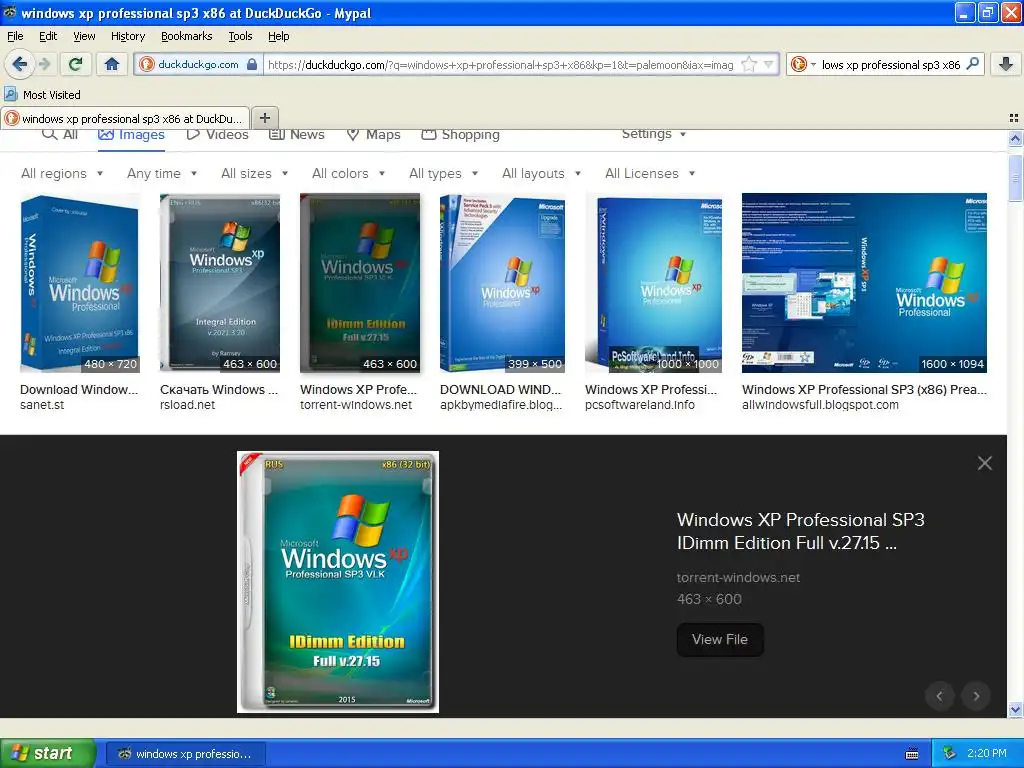Reload the current page
This screenshot has width=1024, height=768.
point(76,64)
